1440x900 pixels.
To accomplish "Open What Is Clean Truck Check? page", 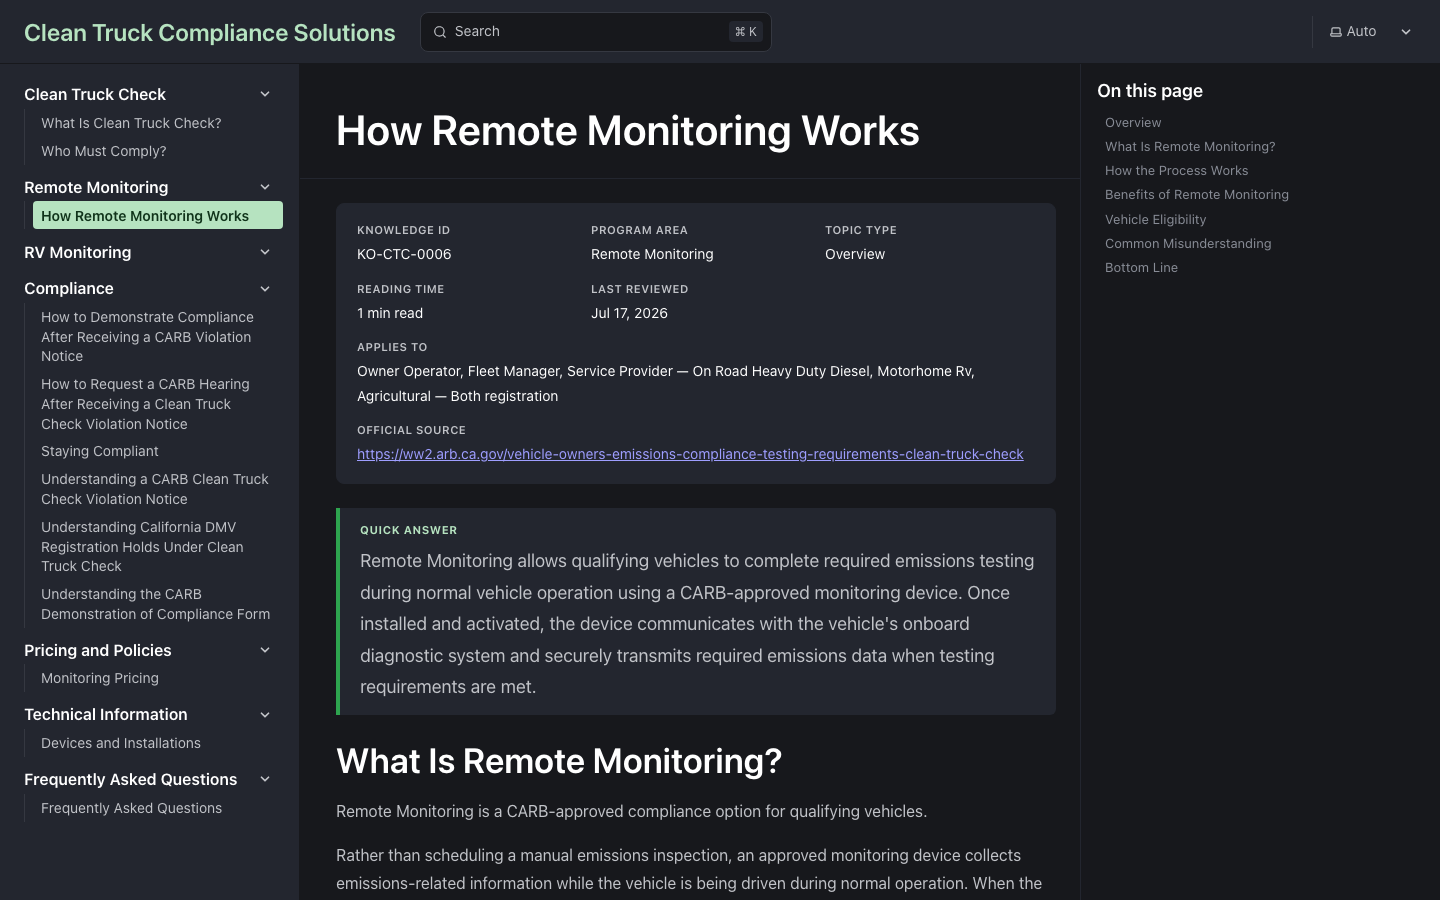I will point(131,123).
